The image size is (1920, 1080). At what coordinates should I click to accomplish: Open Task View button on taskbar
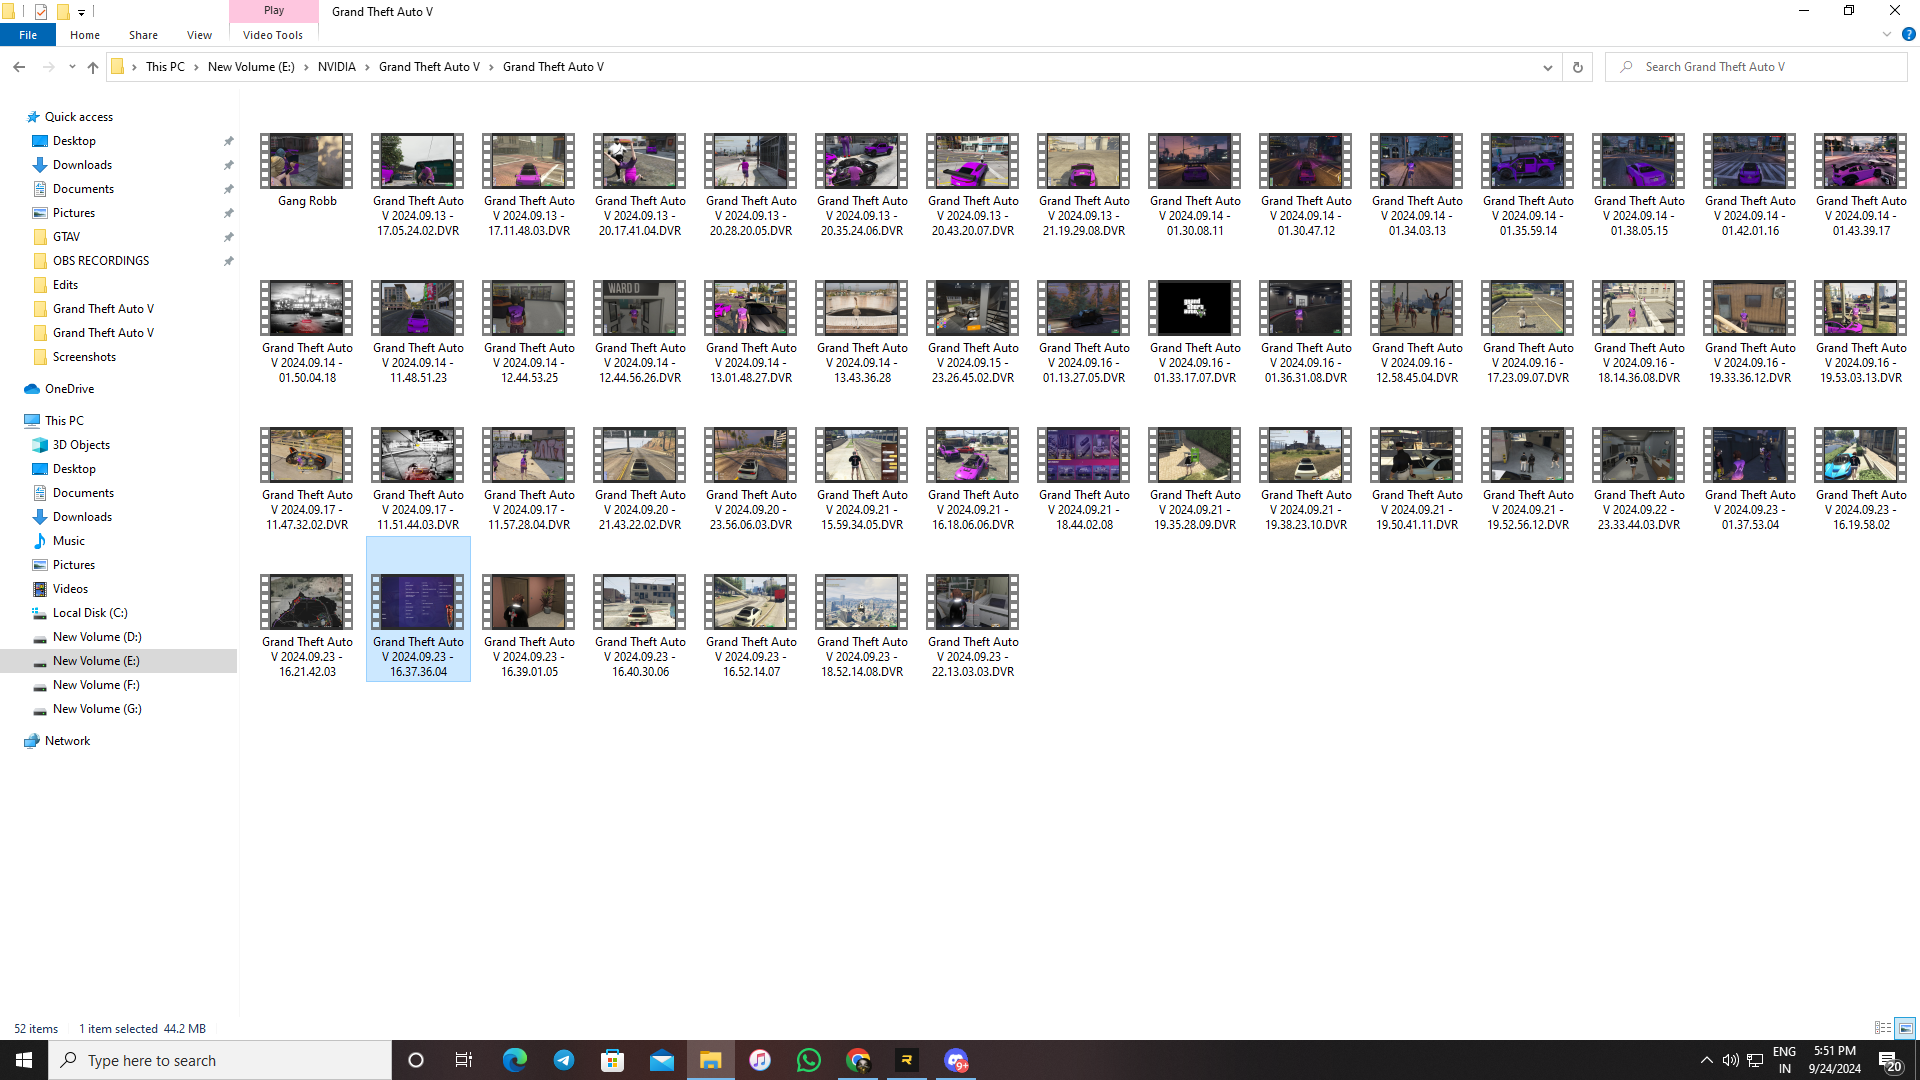coord(464,1060)
